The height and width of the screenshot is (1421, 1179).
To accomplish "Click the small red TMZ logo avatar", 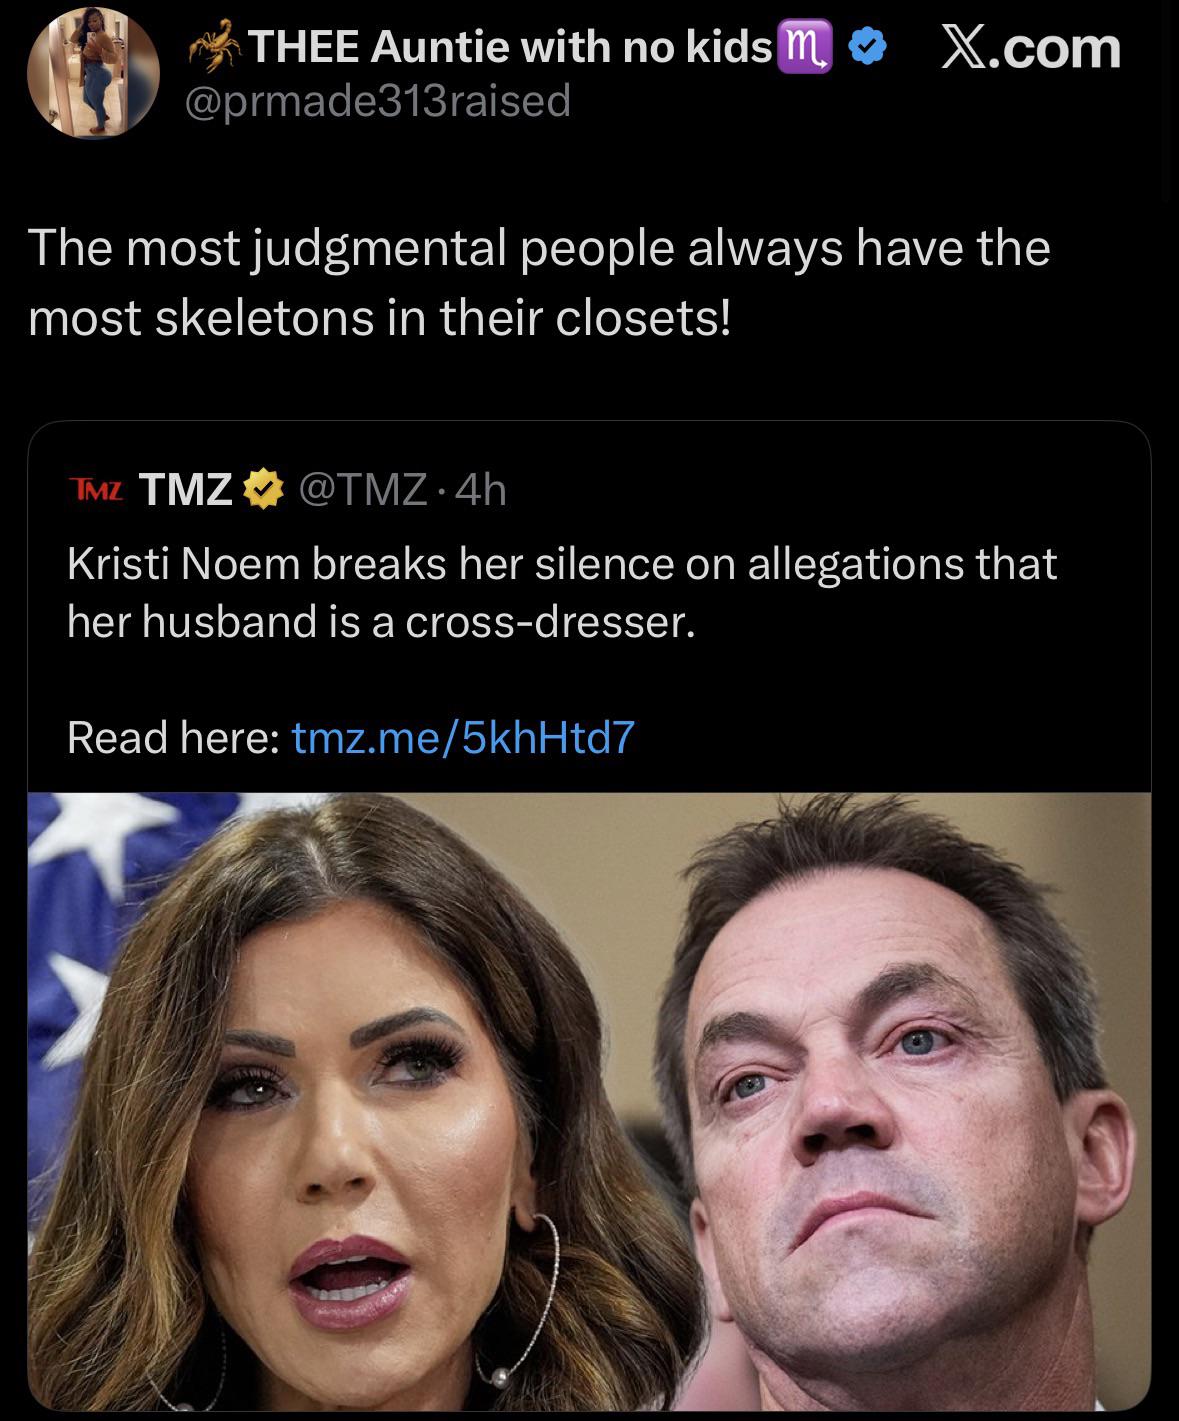I will tap(97, 489).
